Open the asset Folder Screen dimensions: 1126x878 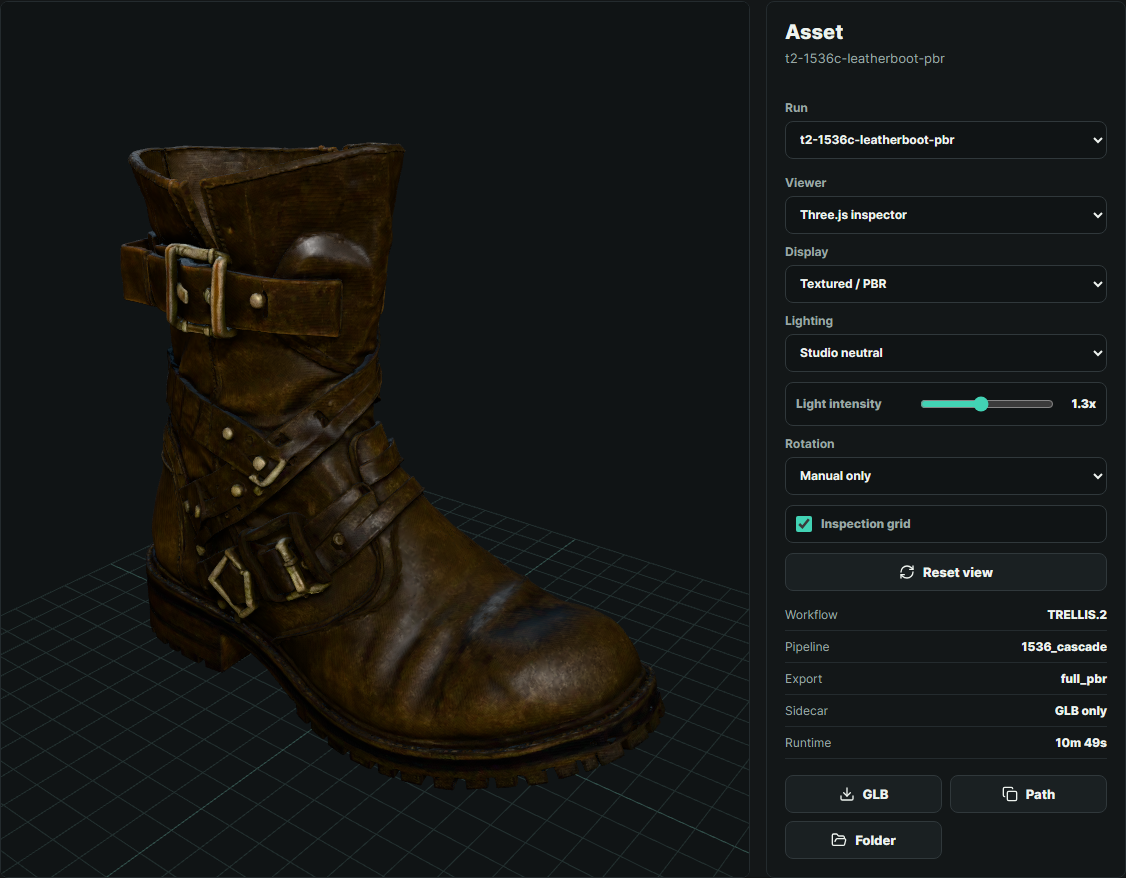pyautogui.click(x=862, y=840)
